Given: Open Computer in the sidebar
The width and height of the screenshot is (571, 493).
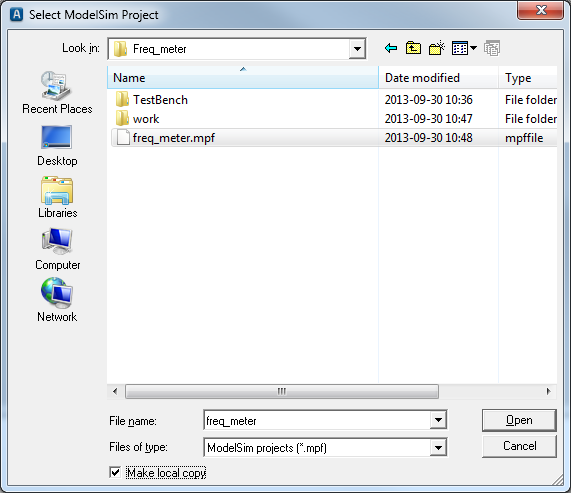Looking at the screenshot, I should click(x=58, y=249).
